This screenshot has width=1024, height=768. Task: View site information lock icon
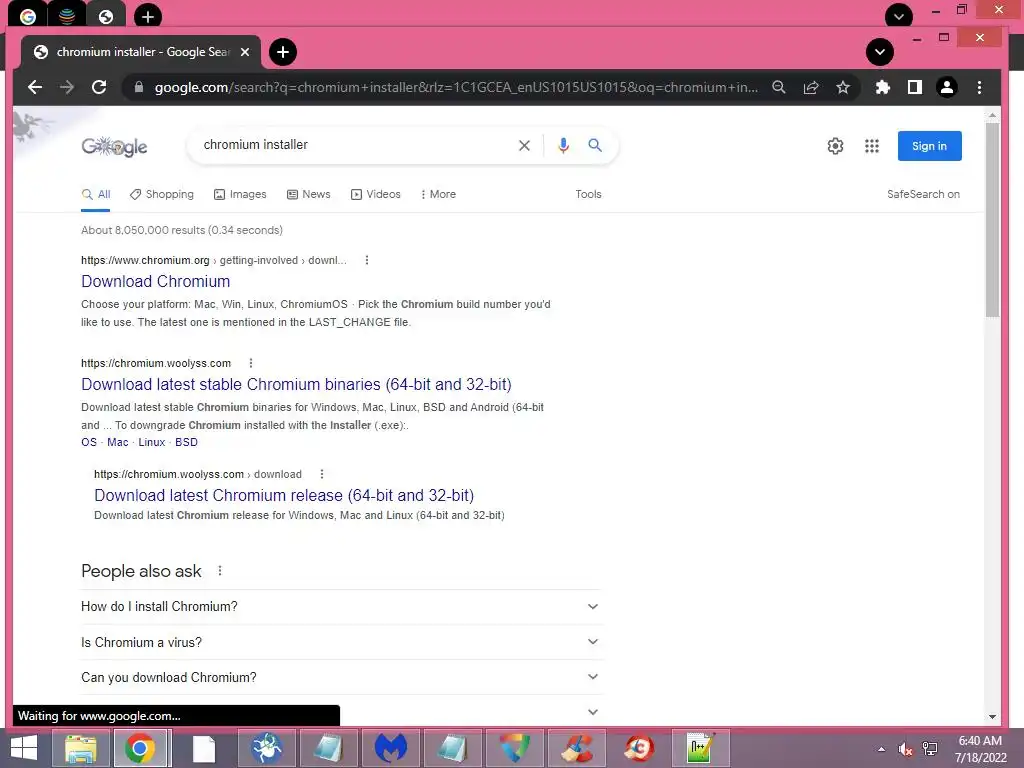(x=138, y=87)
